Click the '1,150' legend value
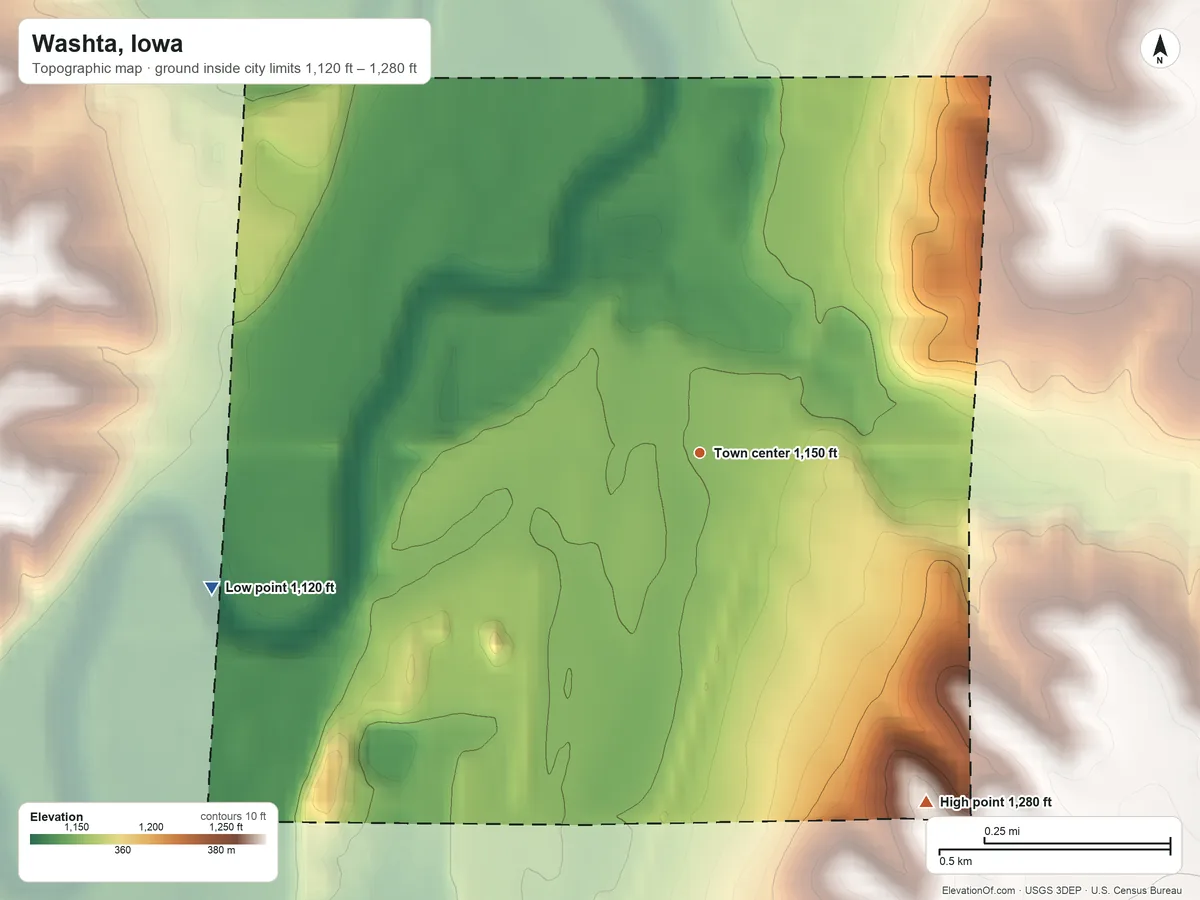This screenshot has width=1200, height=900. tap(77, 827)
